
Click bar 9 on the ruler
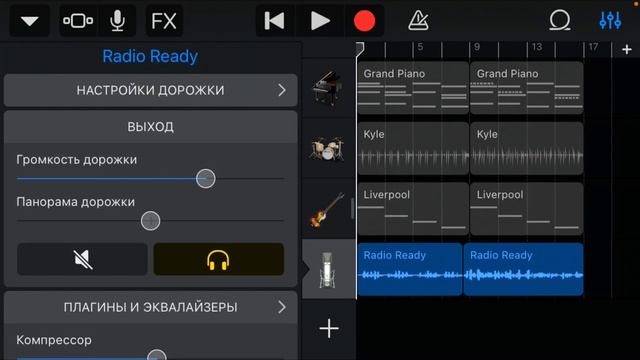(477, 47)
